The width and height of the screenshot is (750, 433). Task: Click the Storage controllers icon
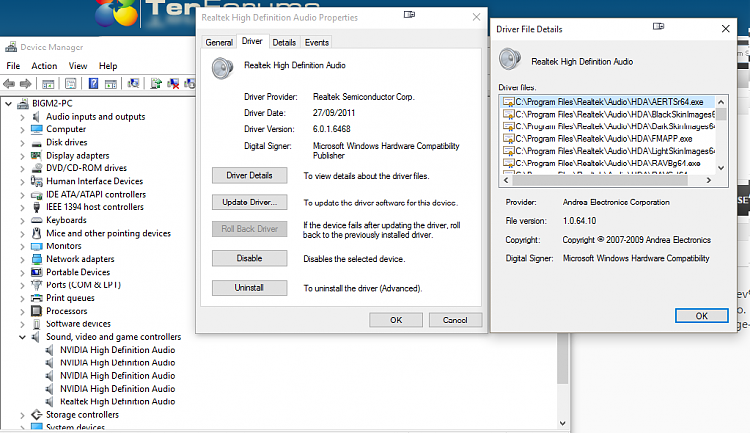point(36,415)
